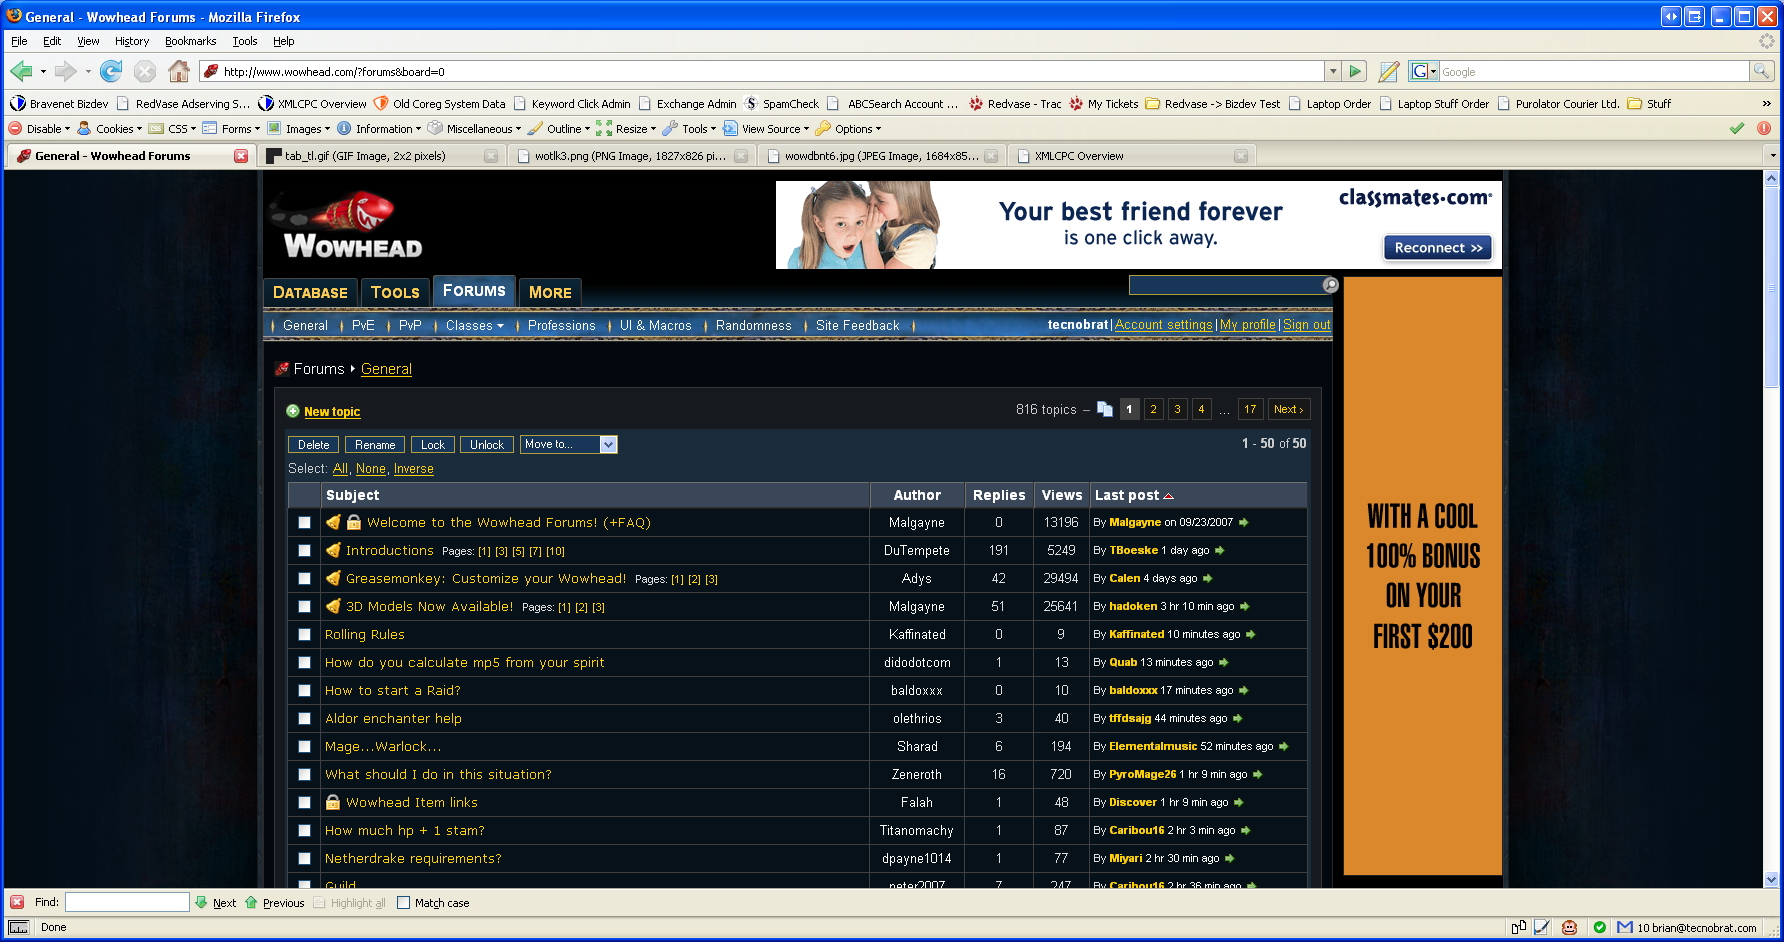
Task: Jump to last post by Calen arrow
Action: [x=1207, y=578]
